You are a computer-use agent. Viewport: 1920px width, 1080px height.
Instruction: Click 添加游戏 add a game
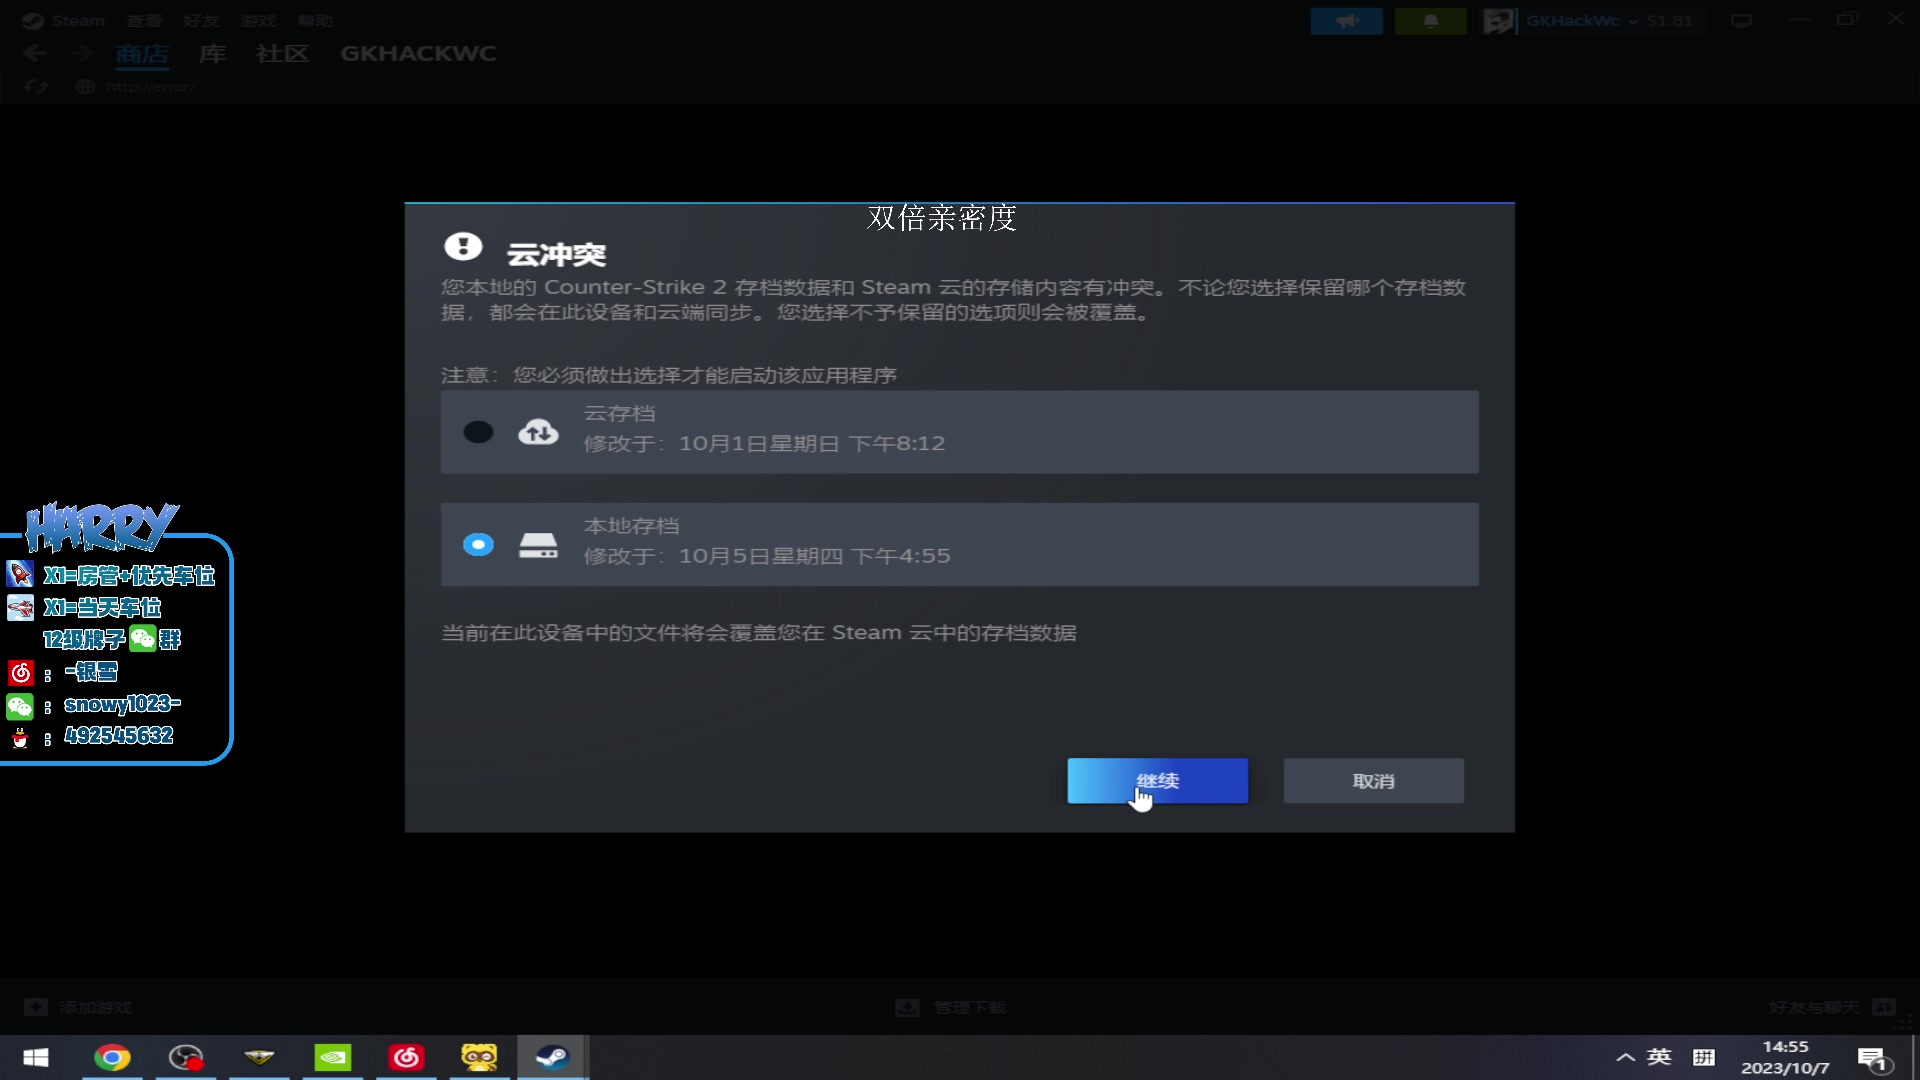96,1008
